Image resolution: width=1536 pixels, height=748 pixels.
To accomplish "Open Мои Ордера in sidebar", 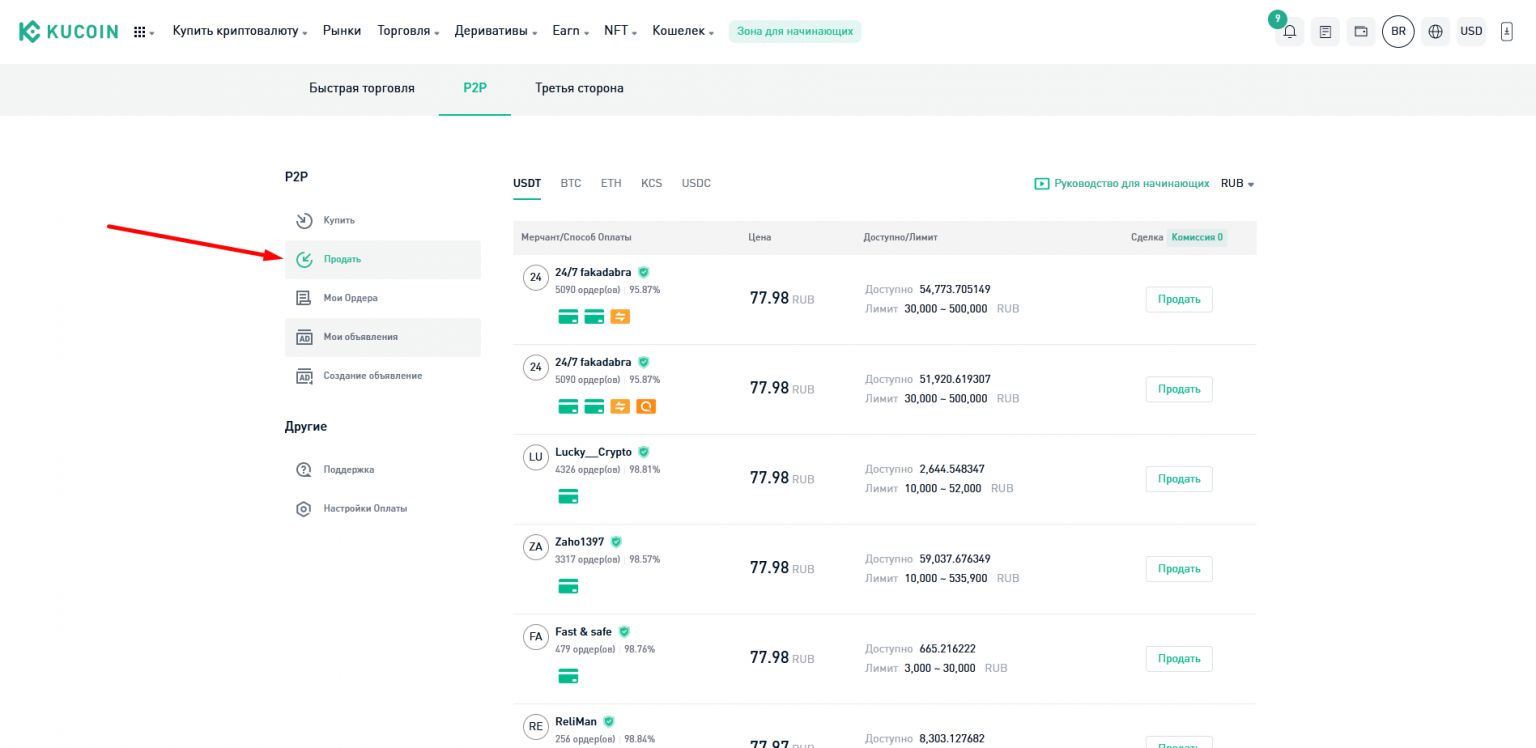I will 350,298.
